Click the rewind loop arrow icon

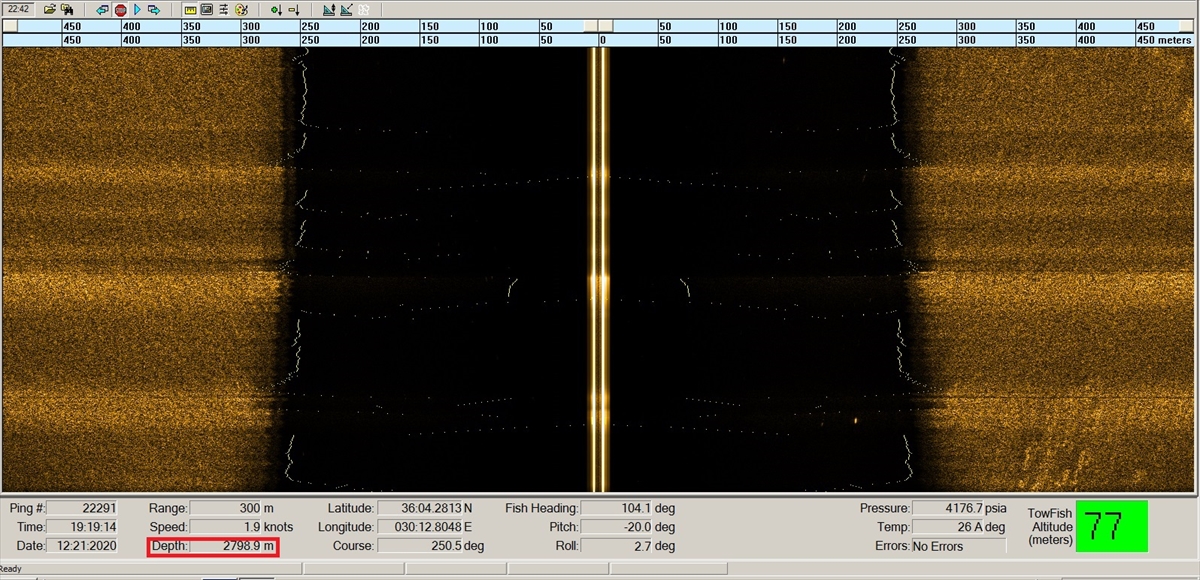(x=102, y=9)
